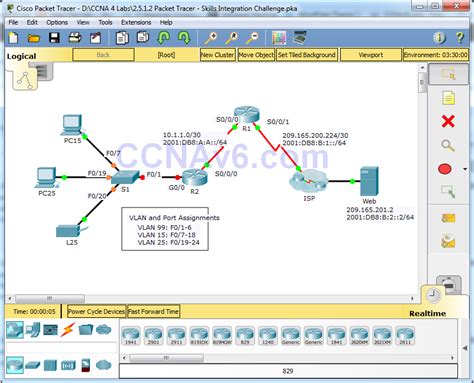Image resolution: width=474 pixels, height=383 pixels.
Task: Select the Resize Shape tool
Action: (x=448, y=192)
